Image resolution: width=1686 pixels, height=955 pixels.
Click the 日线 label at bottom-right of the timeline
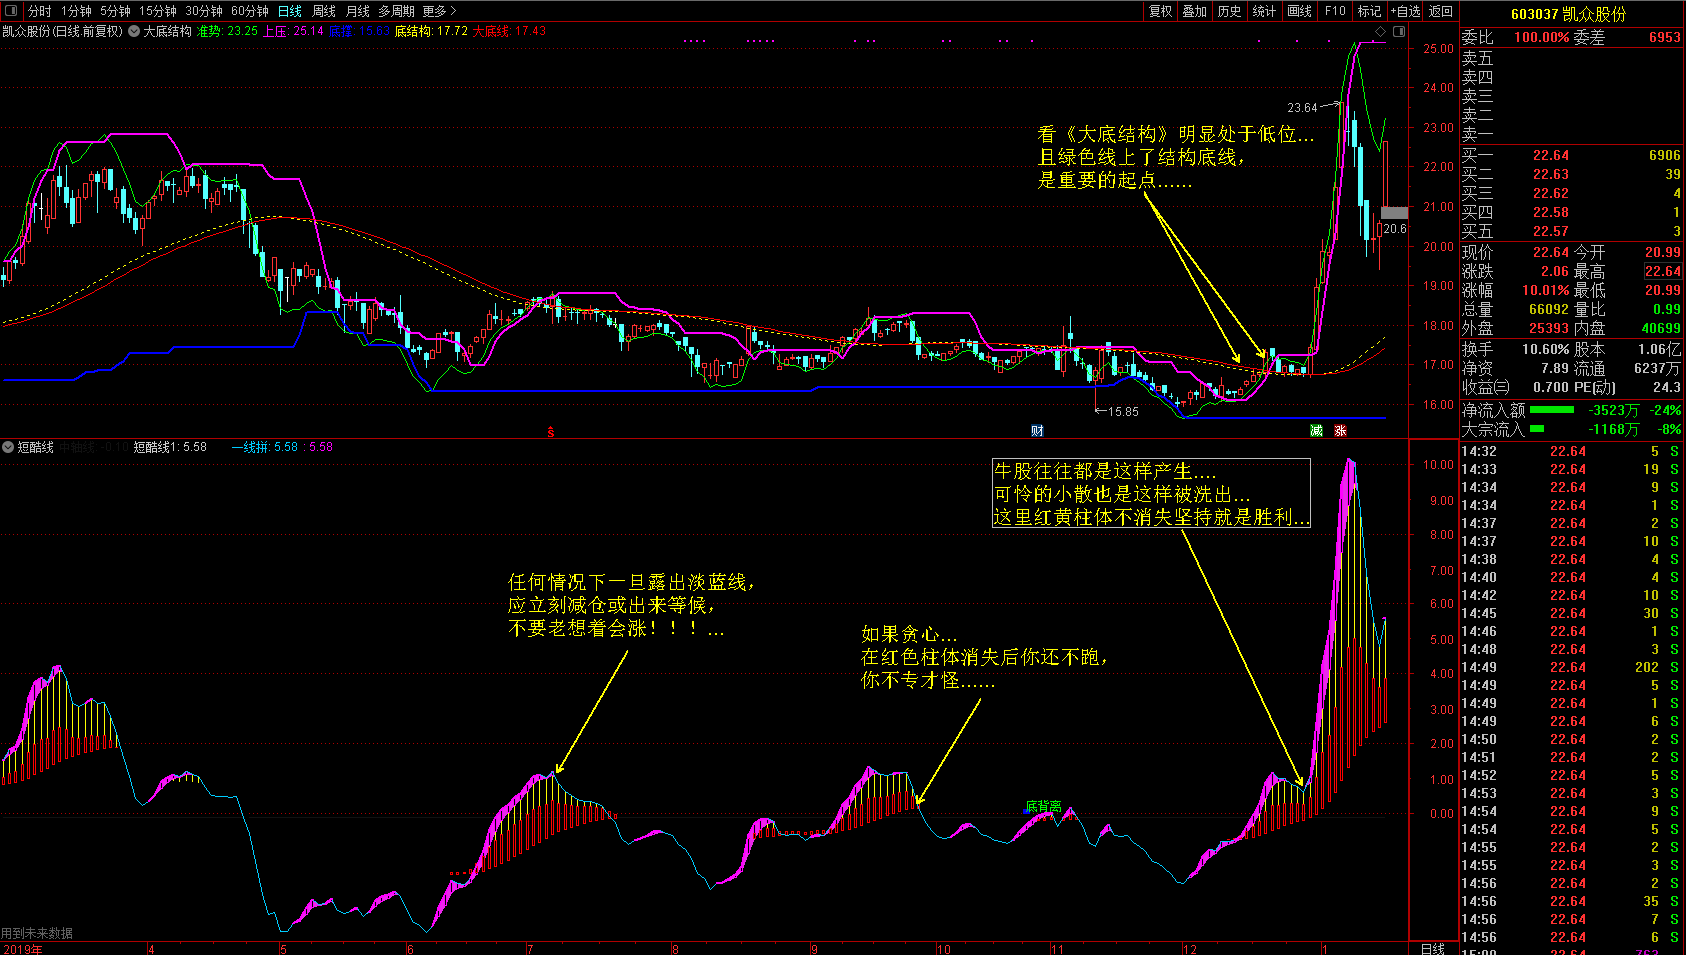pyautogui.click(x=1432, y=948)
